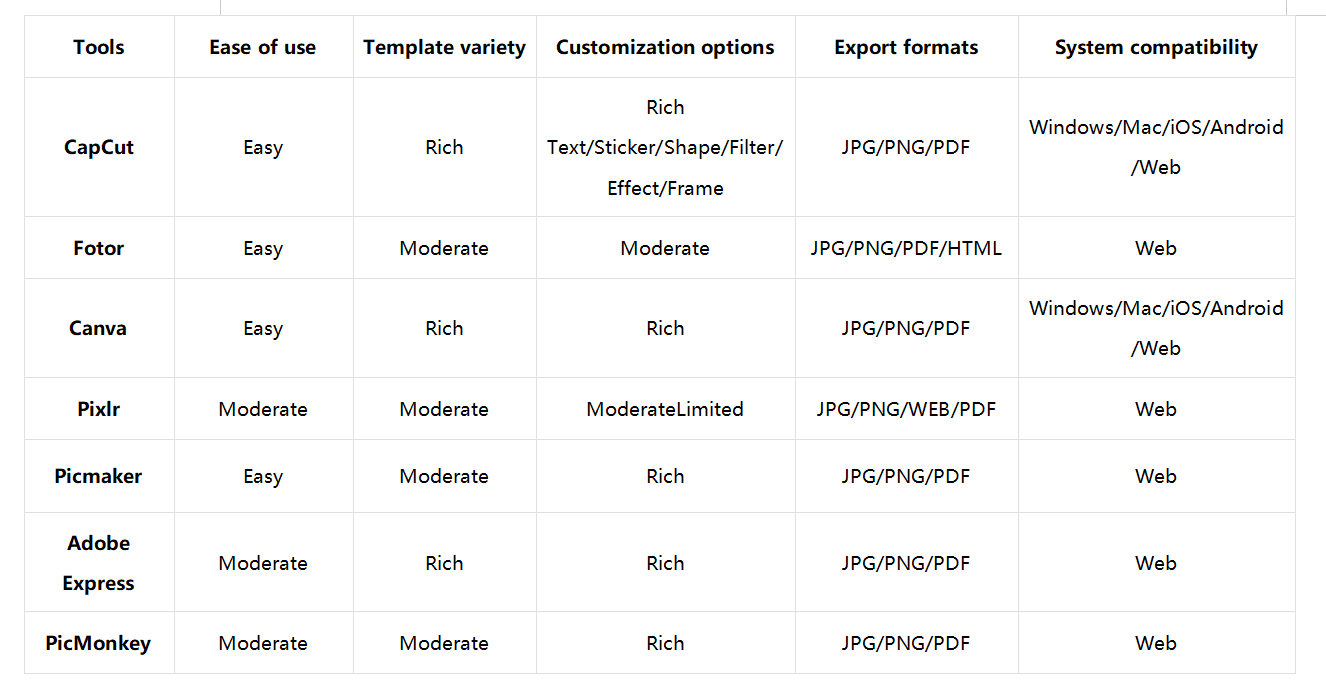This screenshot has width=1326, height=687.
Task: Click the 'System compatibility' header cell
Action: click(x=1156, y=47)
